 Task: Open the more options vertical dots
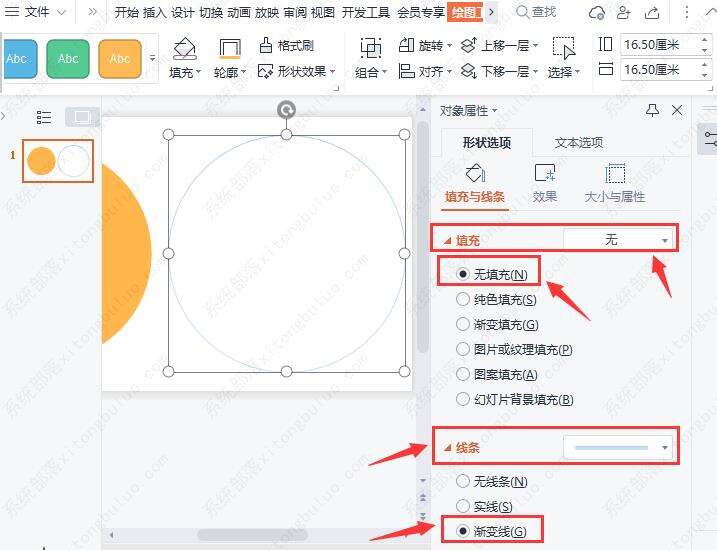coord(686,12)
